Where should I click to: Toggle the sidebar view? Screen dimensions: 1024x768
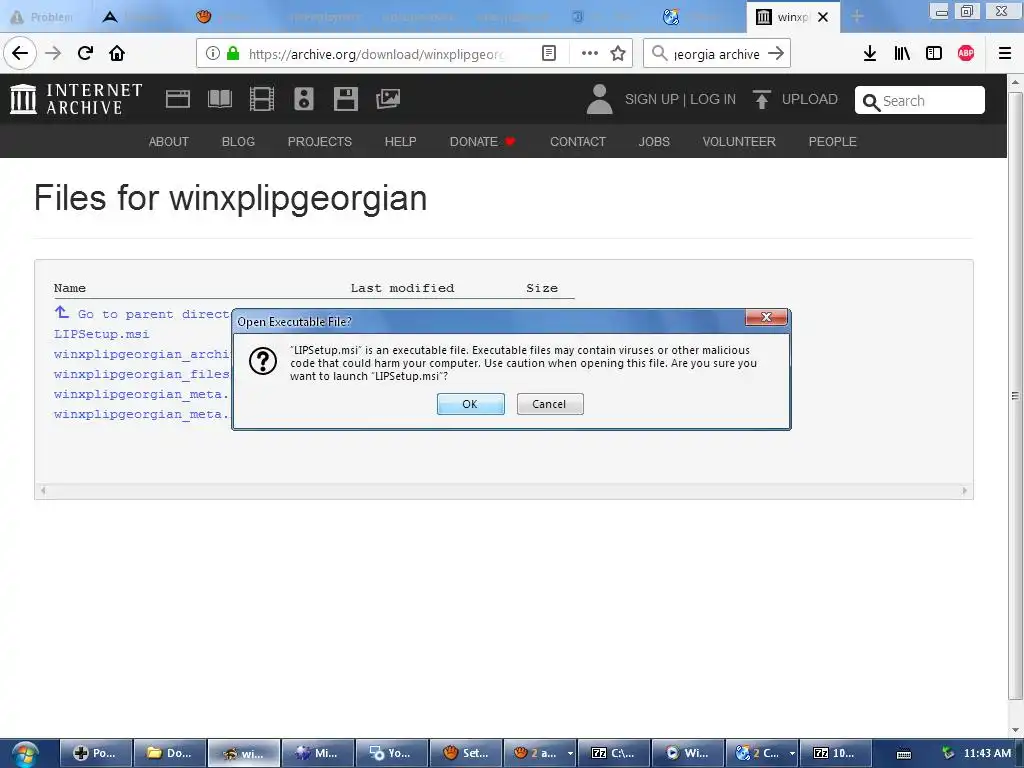point(934,53)
